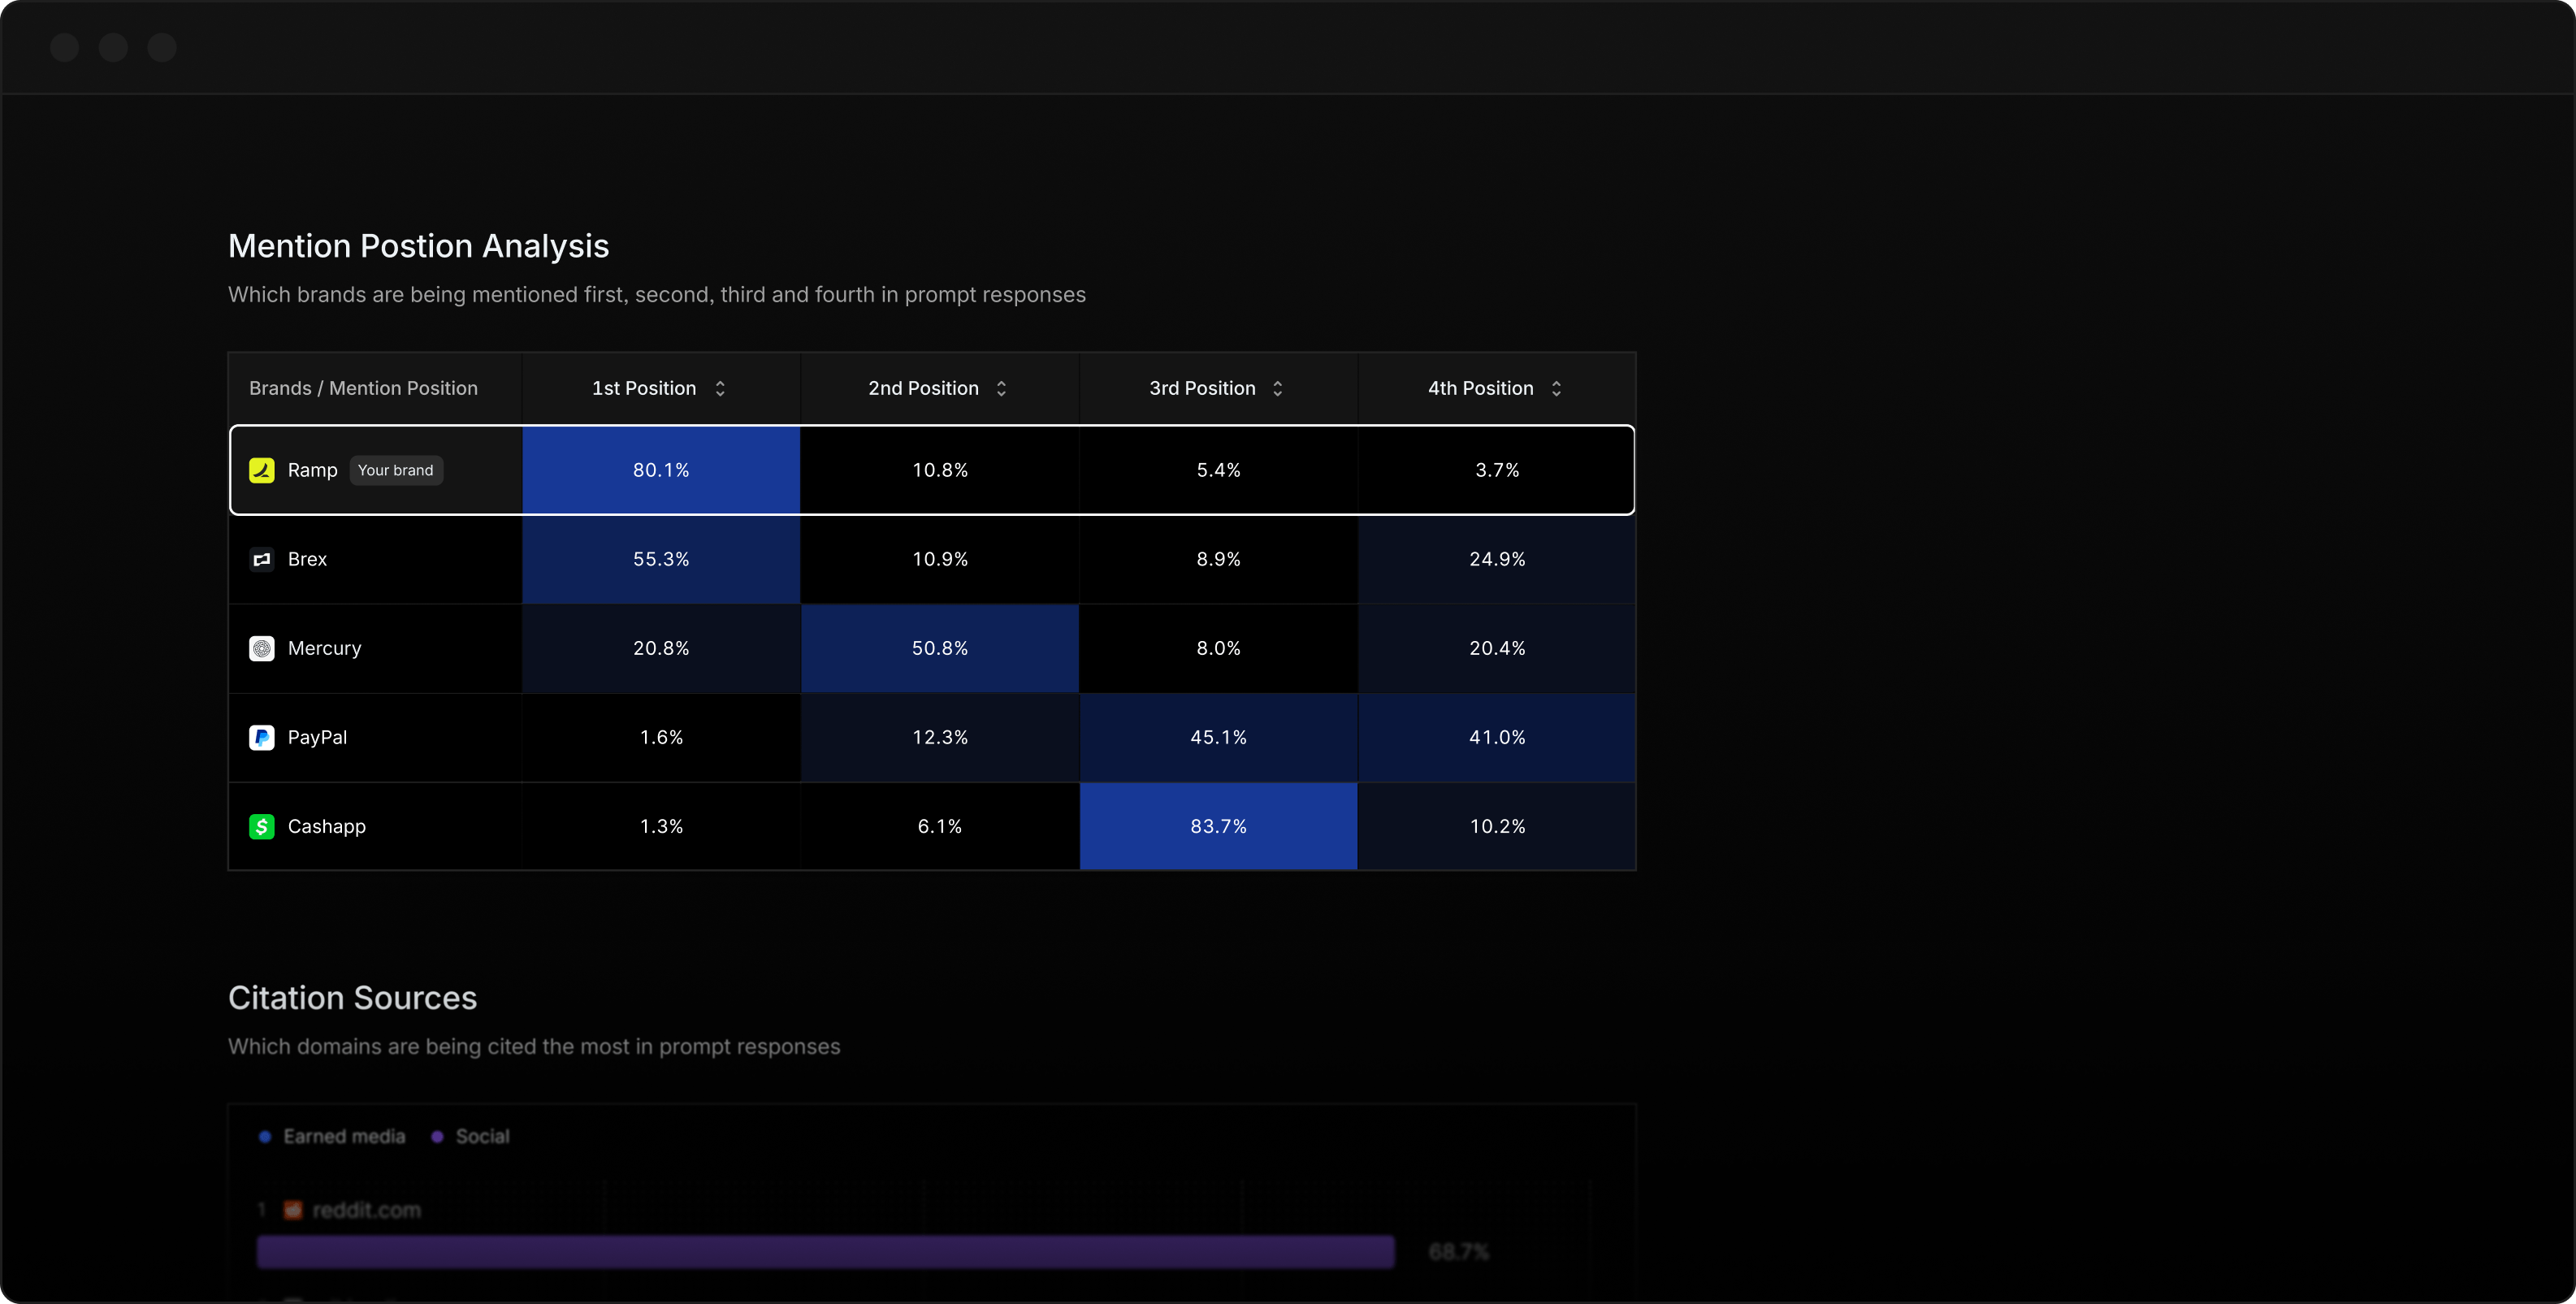Click Ramp's 10.8% cell
The width and height of the screenshot is (2576, 1304).
[940, 470]
